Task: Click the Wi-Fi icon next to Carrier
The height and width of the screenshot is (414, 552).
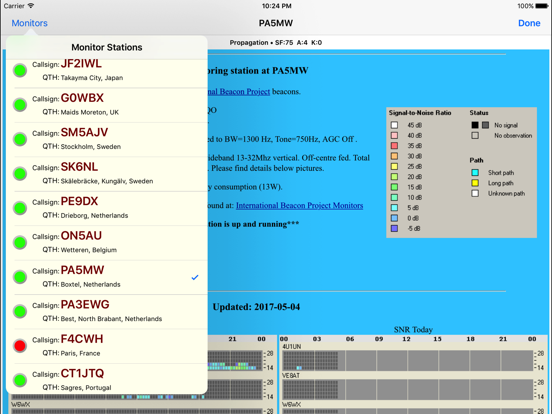Action: 31,6
